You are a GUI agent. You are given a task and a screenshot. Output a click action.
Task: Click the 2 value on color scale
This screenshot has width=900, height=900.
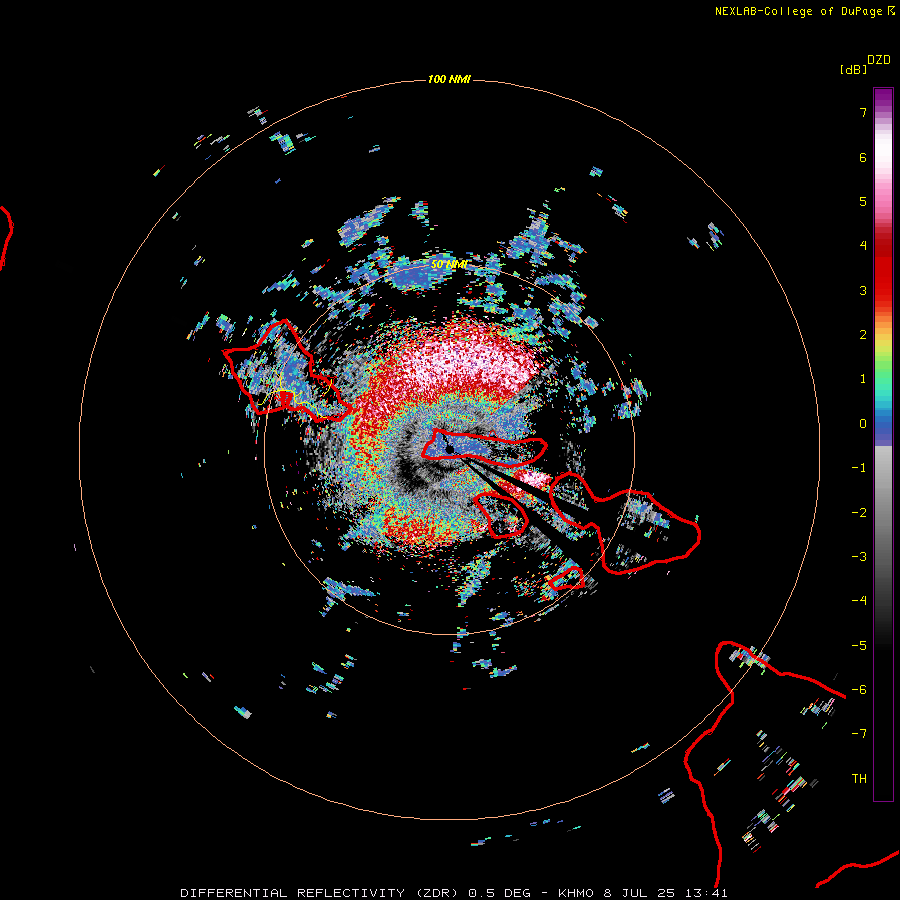click(x=863, y=335)
